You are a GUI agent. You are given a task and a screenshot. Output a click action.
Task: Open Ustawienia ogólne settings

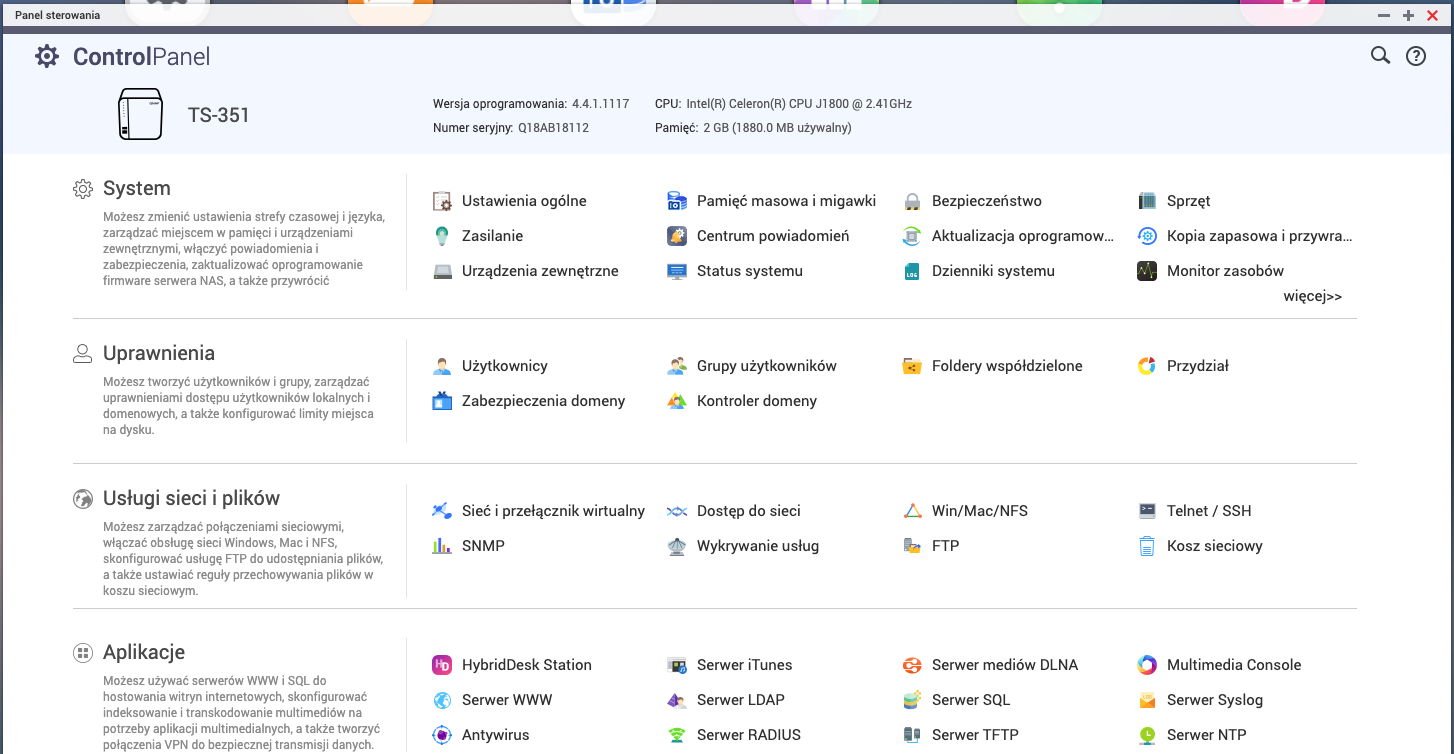pos(523,201)
